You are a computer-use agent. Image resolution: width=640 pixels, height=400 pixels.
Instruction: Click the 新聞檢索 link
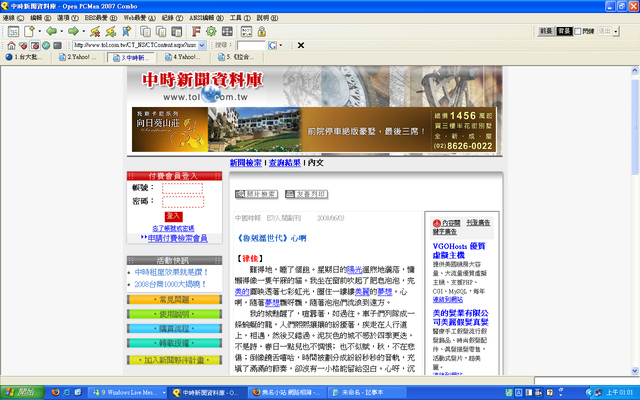coord(245,162)
